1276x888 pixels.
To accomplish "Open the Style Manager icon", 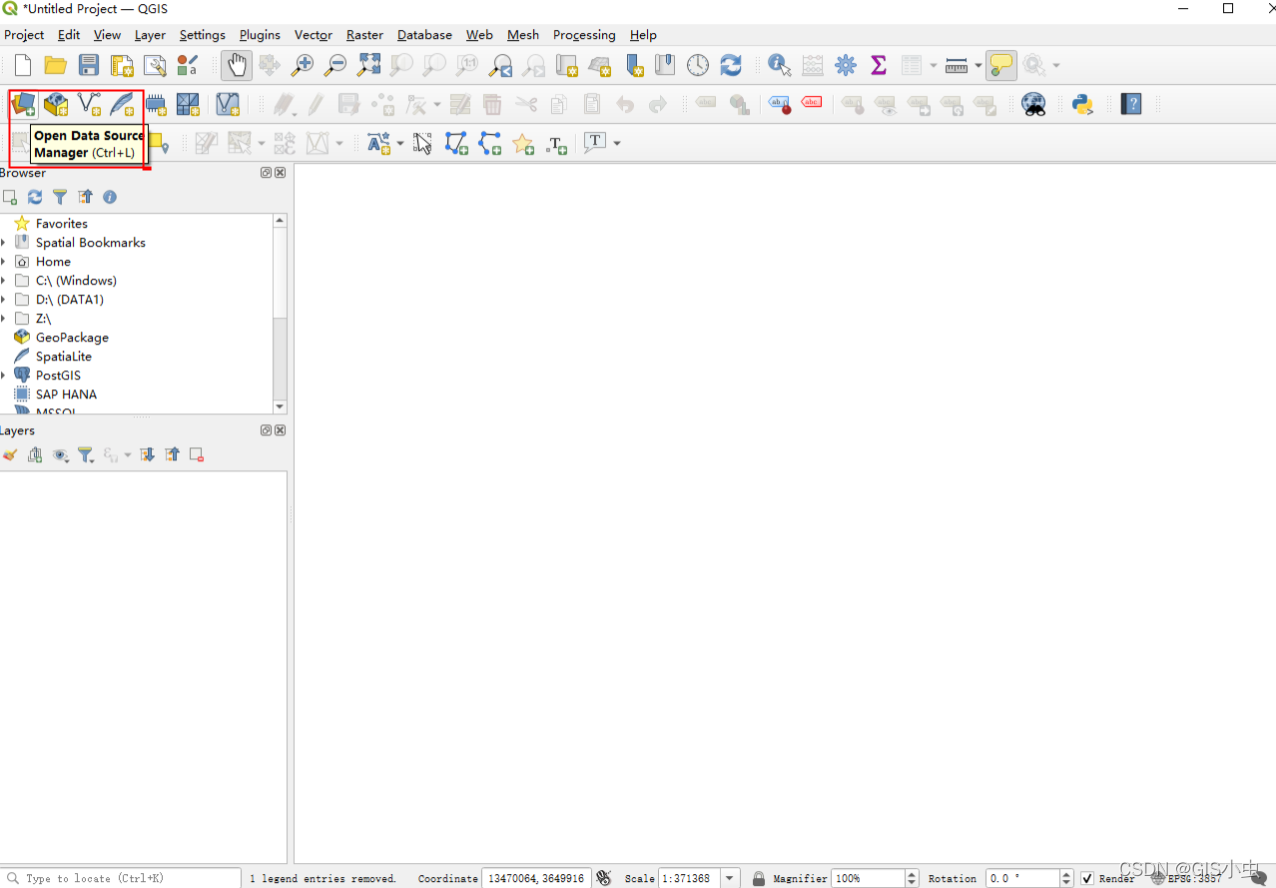I will (188, 66).
